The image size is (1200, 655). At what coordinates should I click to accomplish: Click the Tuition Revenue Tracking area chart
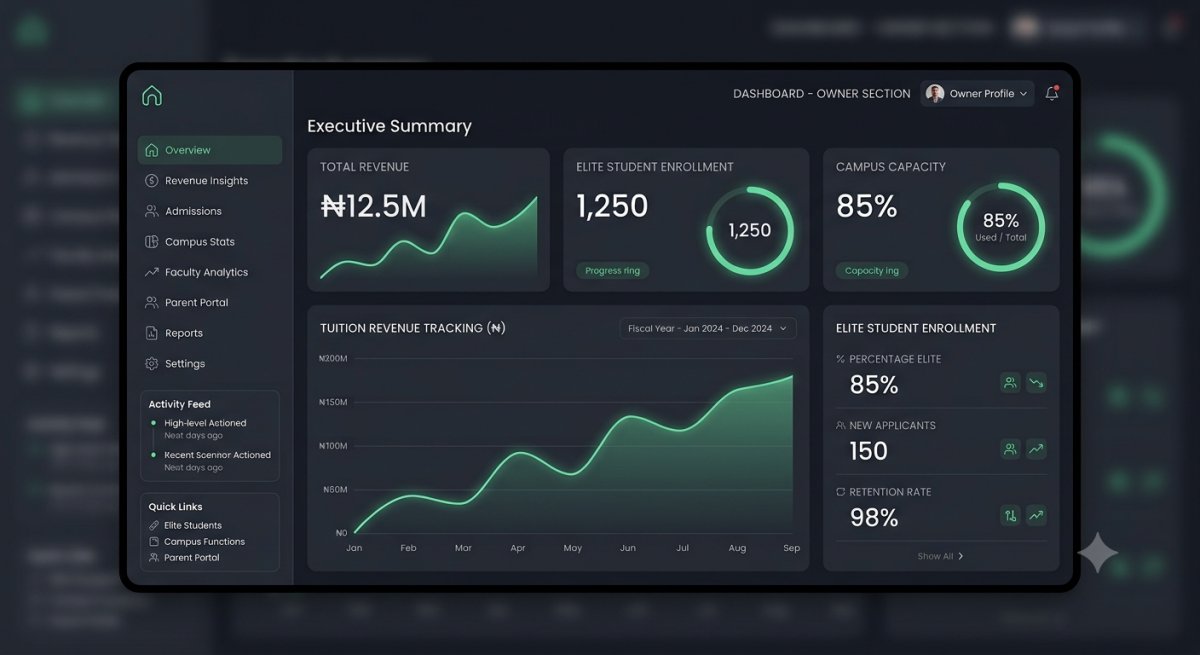574,455
